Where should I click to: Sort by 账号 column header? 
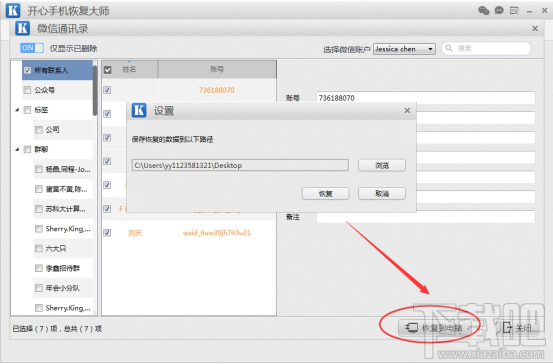(x=217, y=69)
